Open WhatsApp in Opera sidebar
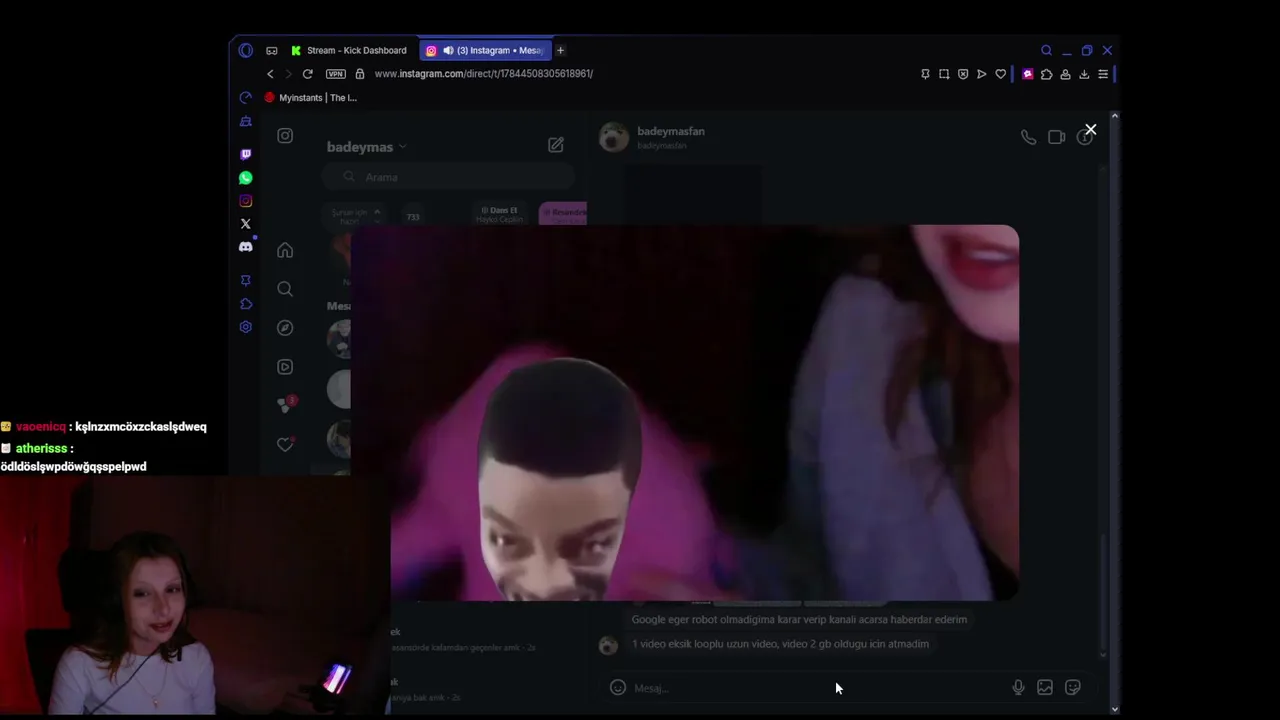The height and width of the screenshot is (720, 1280). point(246,177)
